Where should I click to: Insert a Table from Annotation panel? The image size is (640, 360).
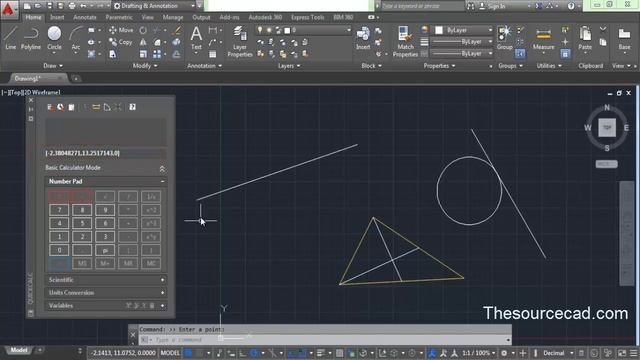click(213, 54)
